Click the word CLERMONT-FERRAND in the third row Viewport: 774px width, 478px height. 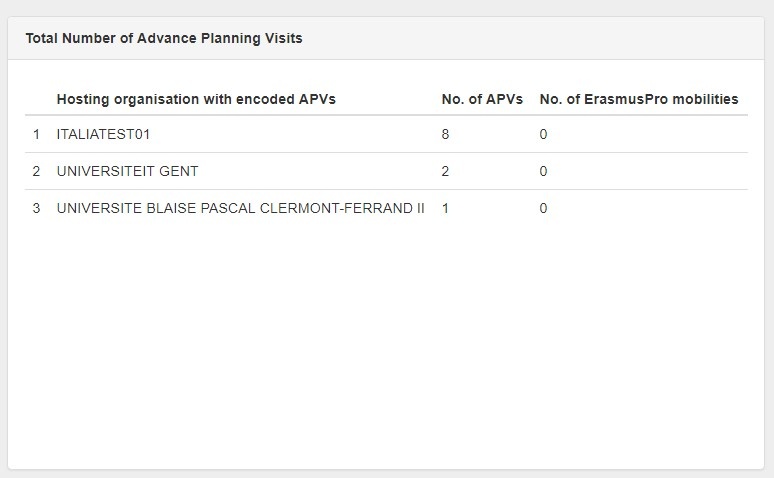click(336, 208)
